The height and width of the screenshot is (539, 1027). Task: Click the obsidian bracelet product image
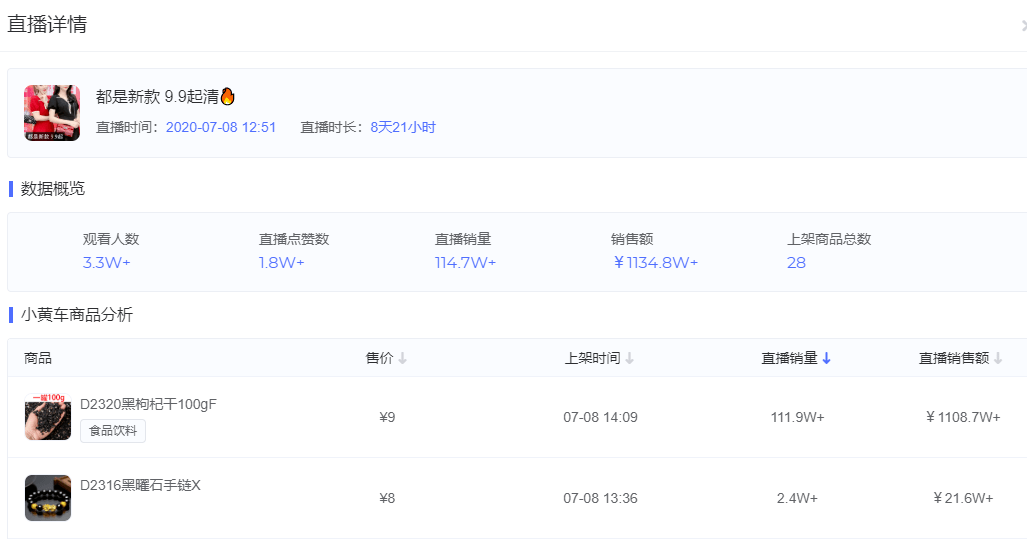click(x=48, y=498)
